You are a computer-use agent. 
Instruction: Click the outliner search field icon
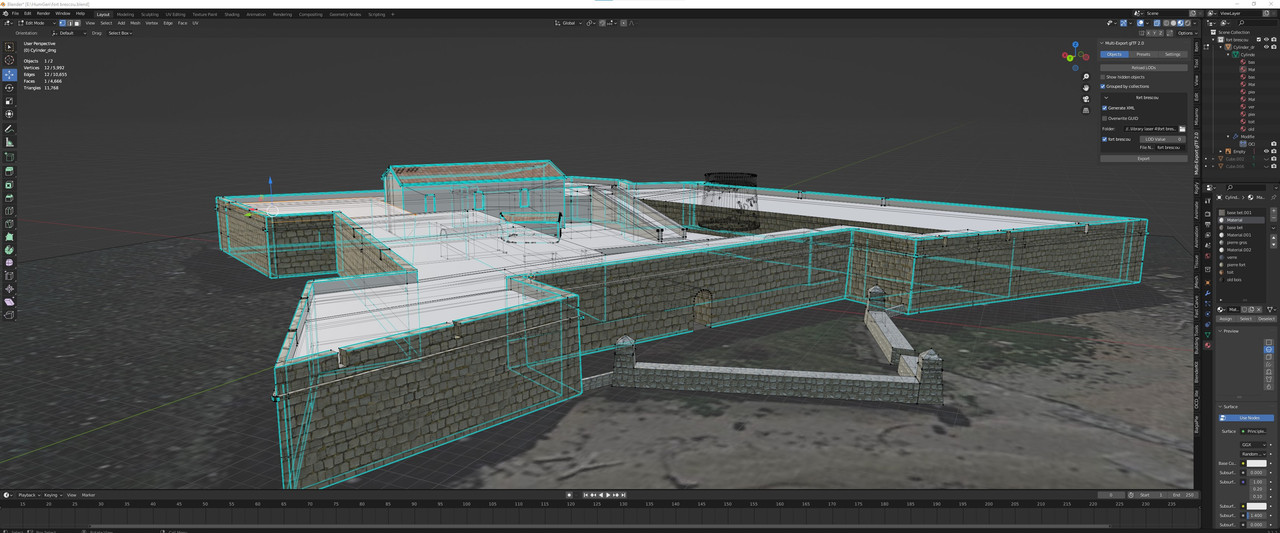click(1241, 23)
